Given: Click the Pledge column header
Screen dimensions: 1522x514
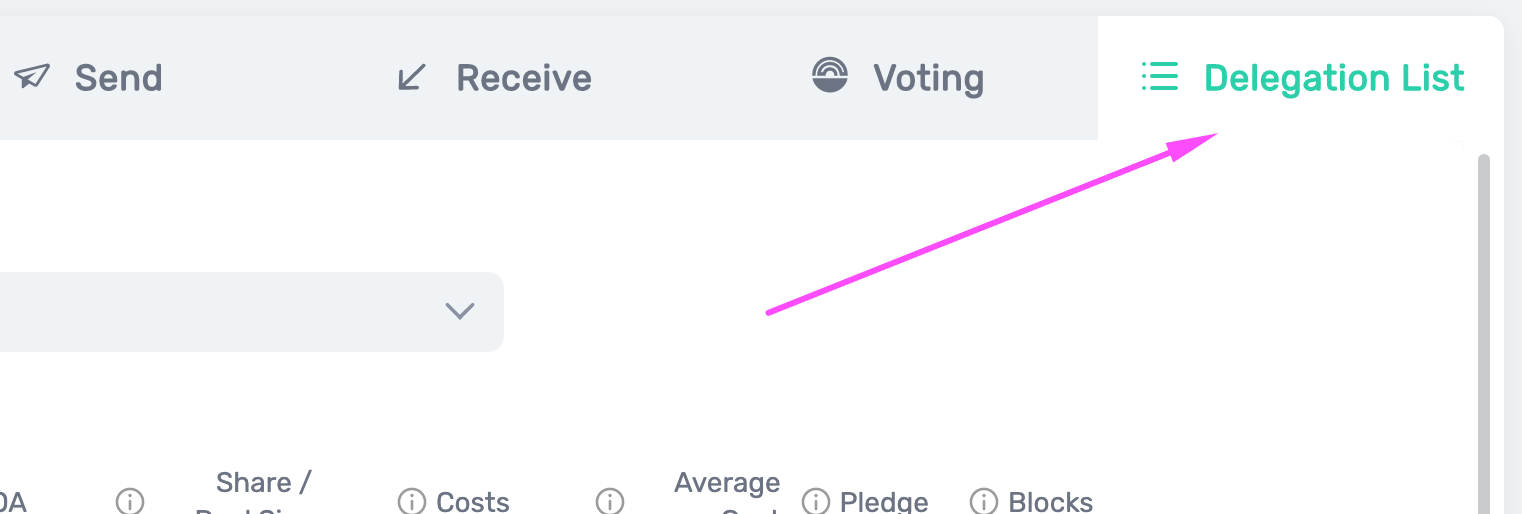Looking at the screenshot, I should pos(884,501).
